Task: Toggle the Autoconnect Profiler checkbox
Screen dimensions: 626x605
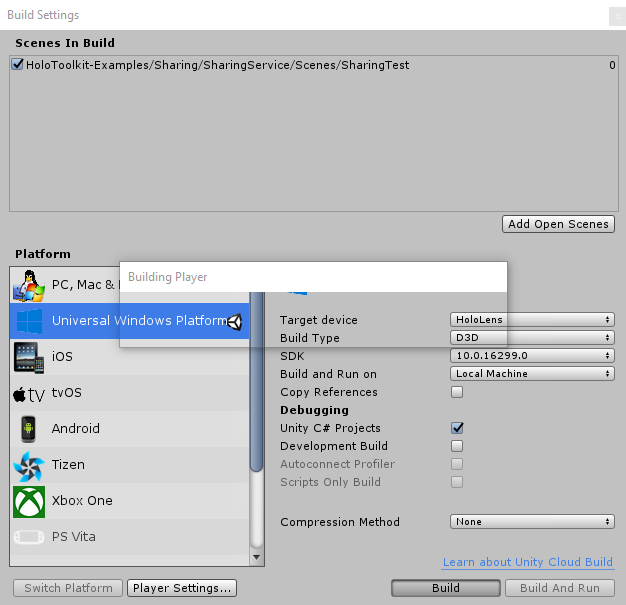Action: [457, 464]
